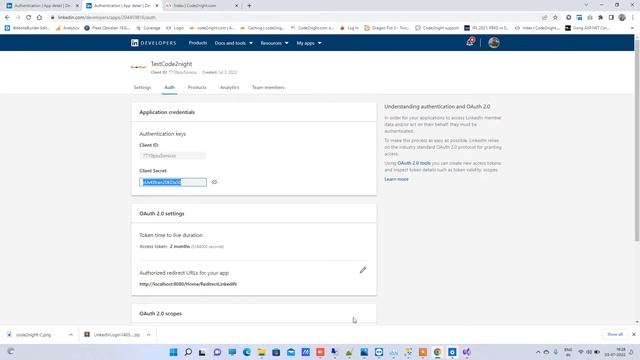The image size is (640, 360).
Task: Open the Team members tab
Action: (x=268, y=87)
